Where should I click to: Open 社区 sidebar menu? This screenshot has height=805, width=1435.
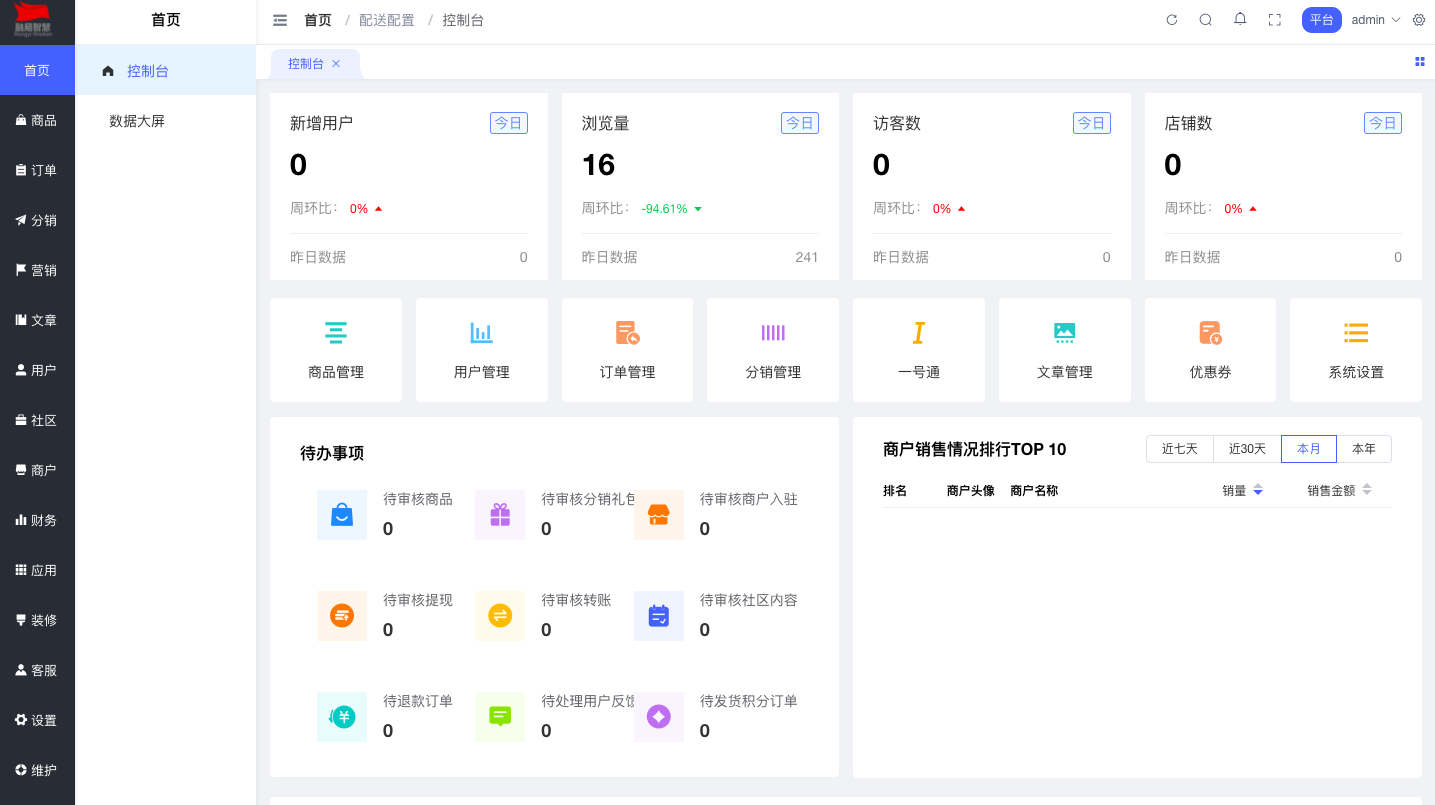(37, 420)
